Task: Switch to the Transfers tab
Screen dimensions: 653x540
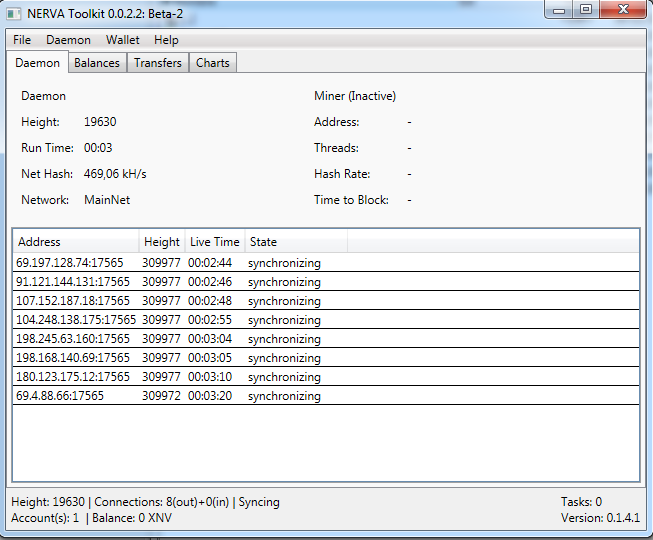Action: click(158, 63)
